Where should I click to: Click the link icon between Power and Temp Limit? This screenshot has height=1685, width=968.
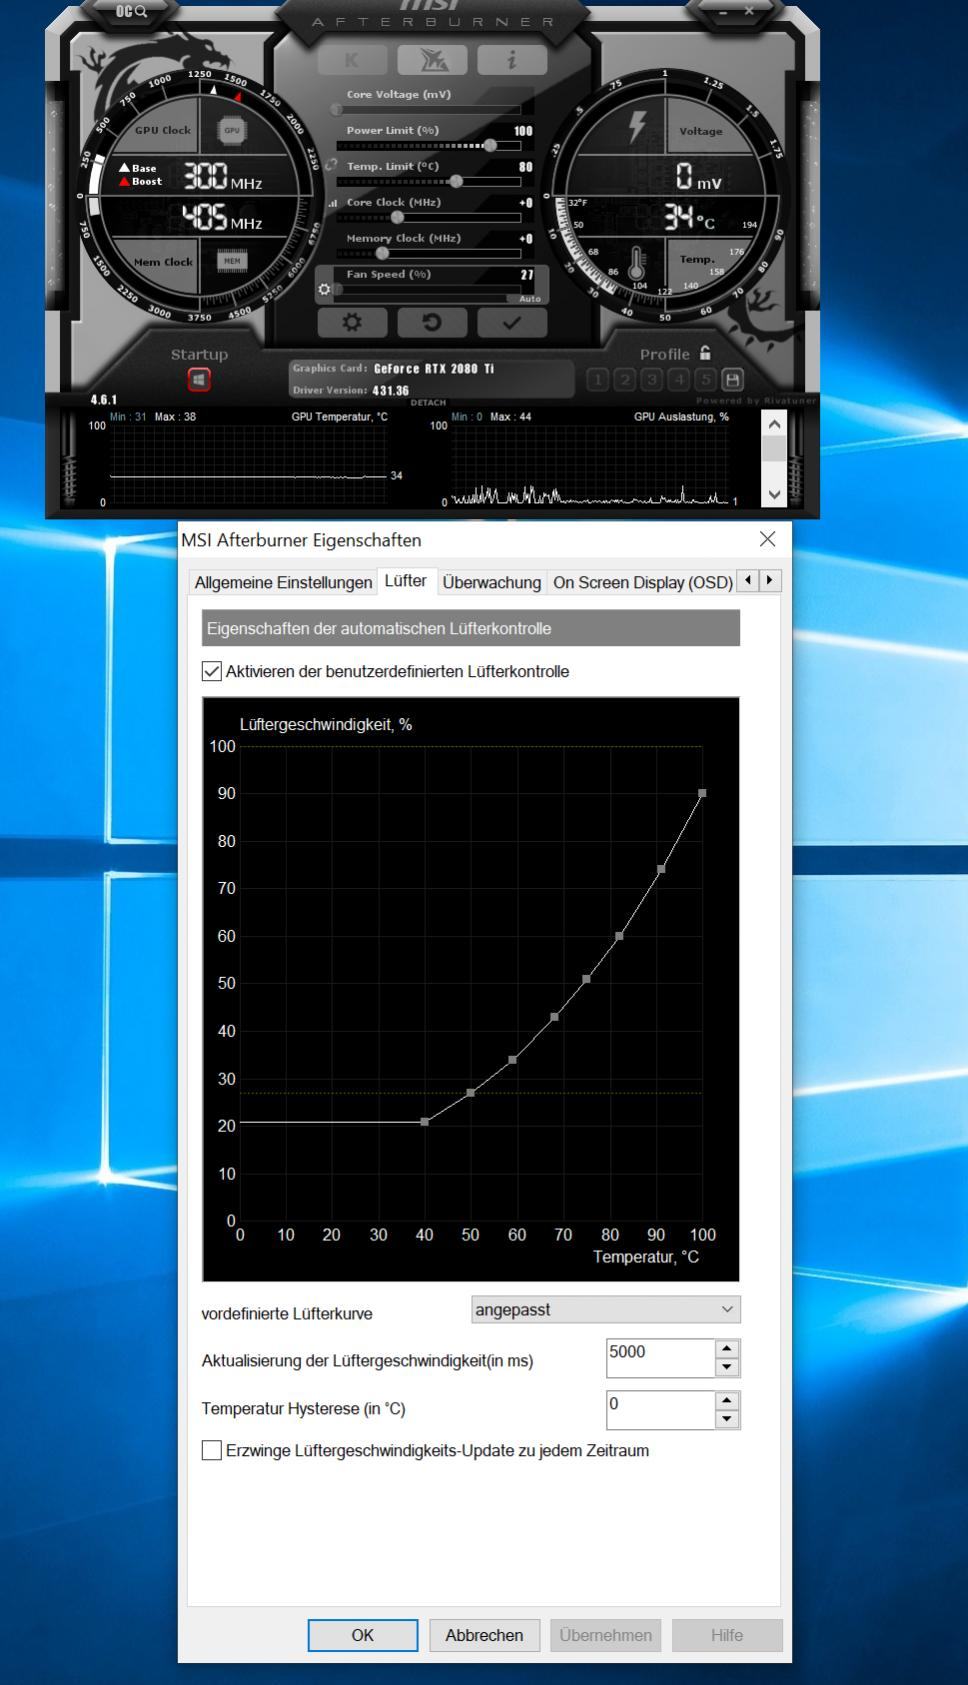(331, 166)
